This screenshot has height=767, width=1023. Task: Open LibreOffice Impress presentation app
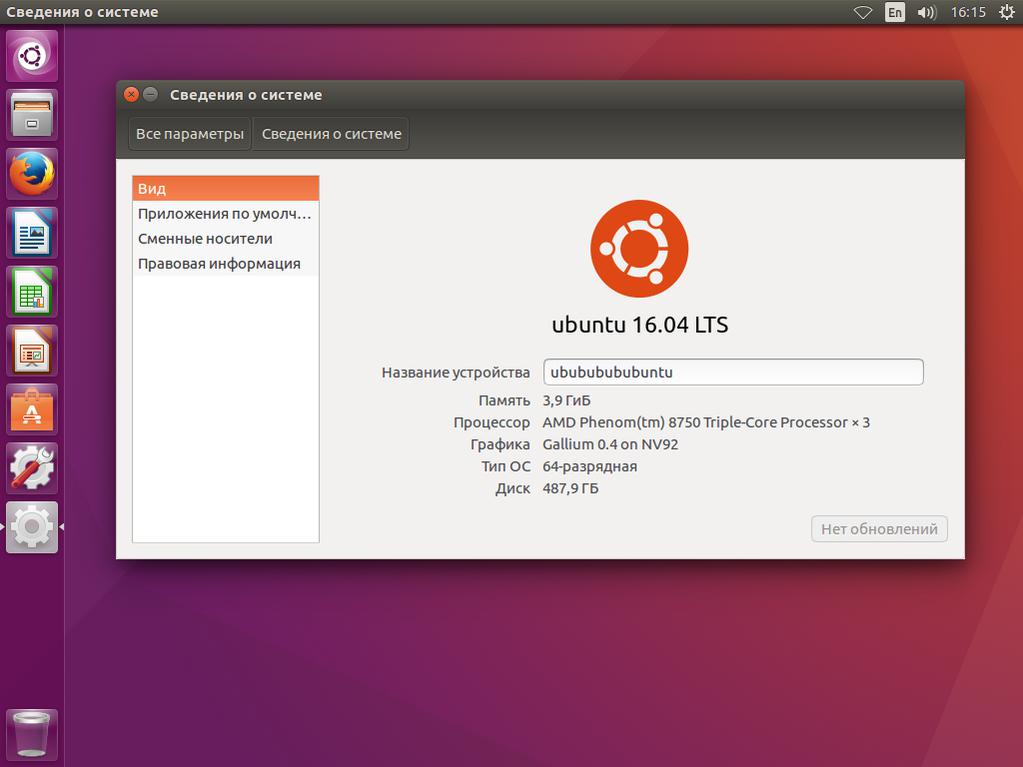pyautogui.click(x=32, y=351)
